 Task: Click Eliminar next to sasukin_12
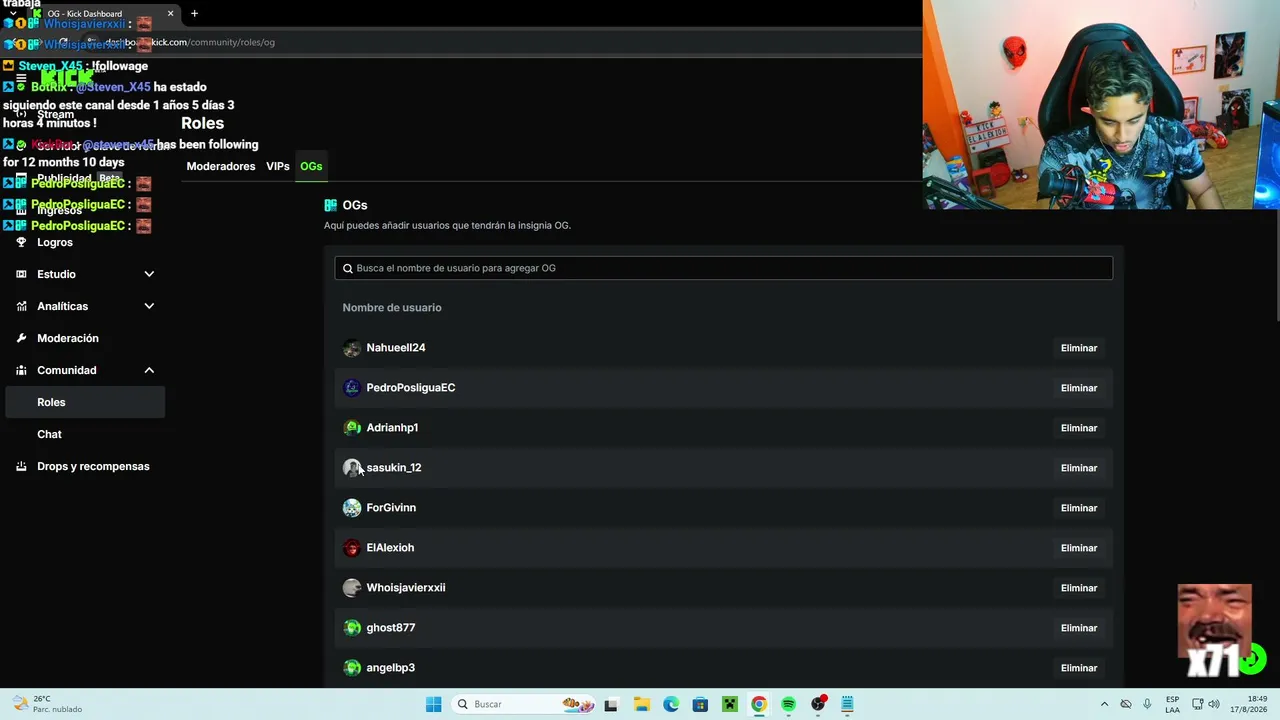point(1079,468)
